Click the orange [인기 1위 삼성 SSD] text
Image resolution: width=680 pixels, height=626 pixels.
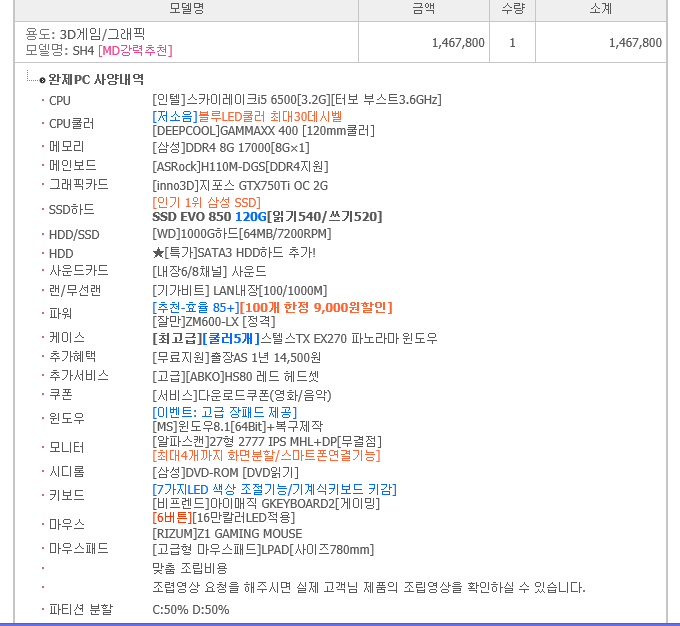[x=206, y=203]
